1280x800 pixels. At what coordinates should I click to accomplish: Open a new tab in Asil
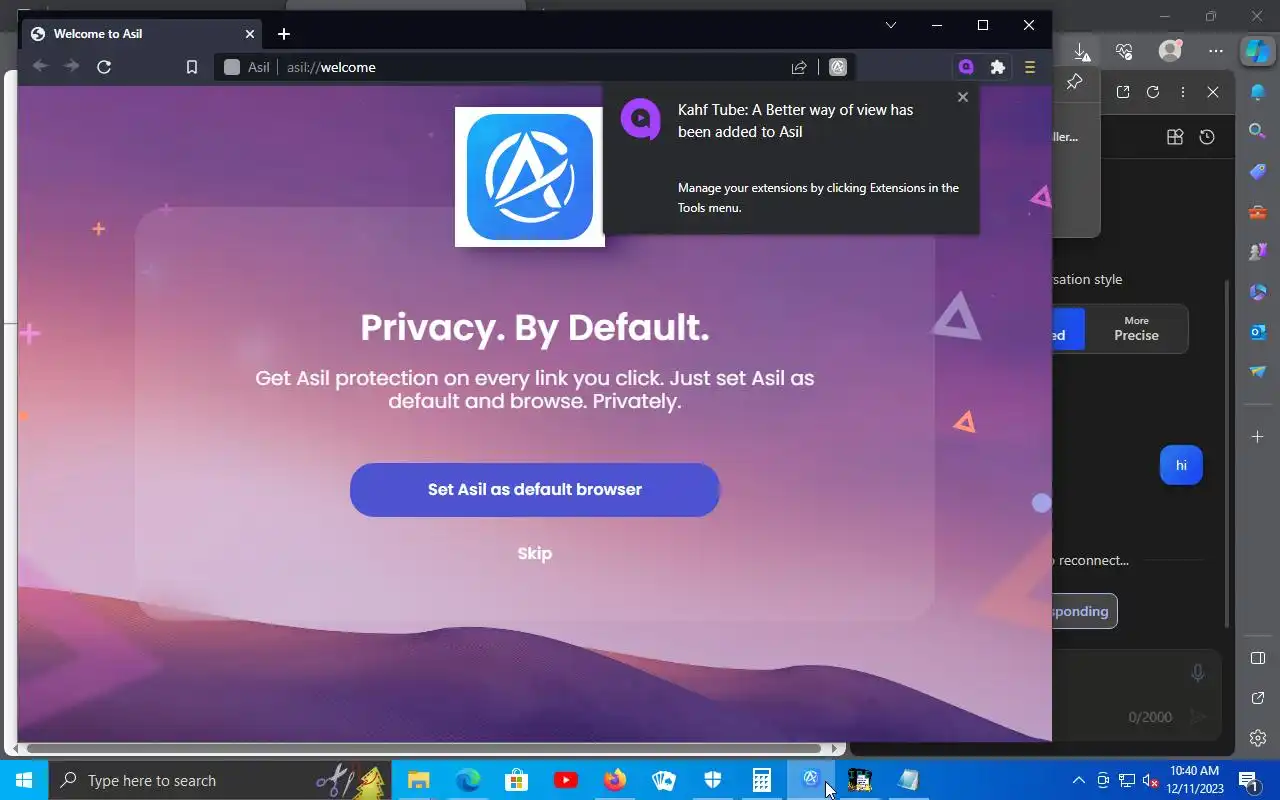click(284, 34)
